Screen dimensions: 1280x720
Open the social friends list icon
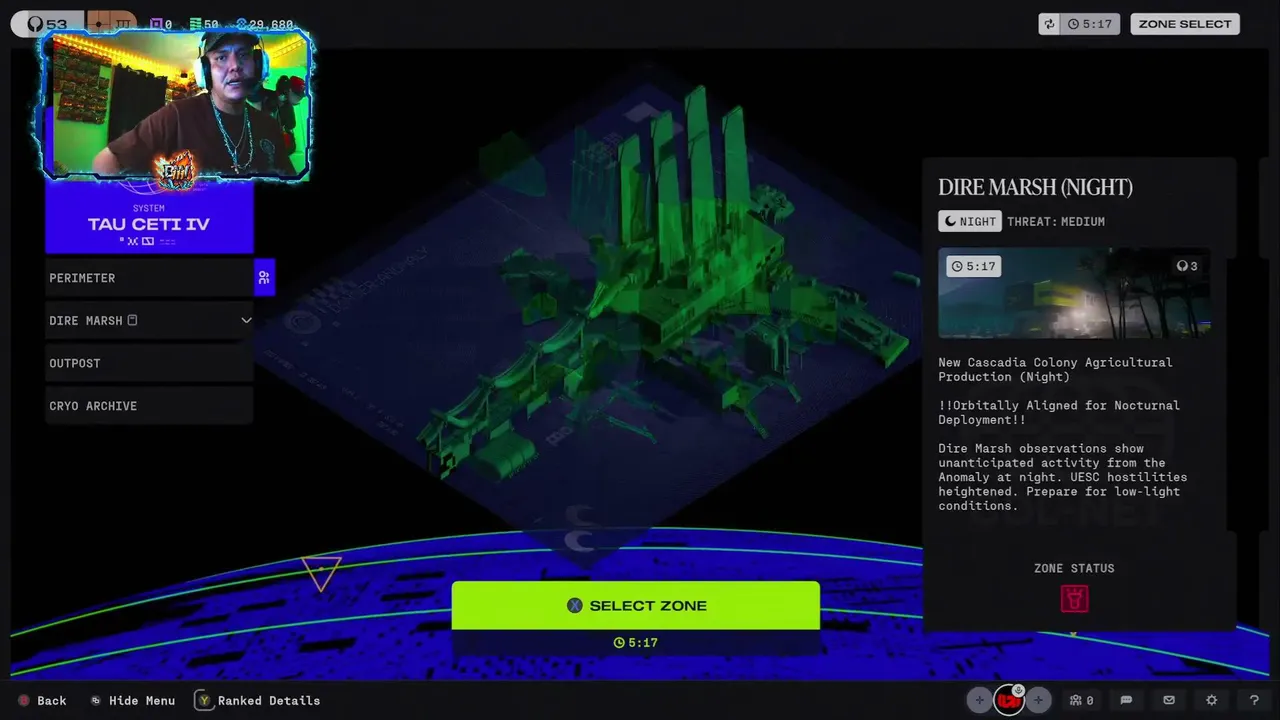point(1081,701)
